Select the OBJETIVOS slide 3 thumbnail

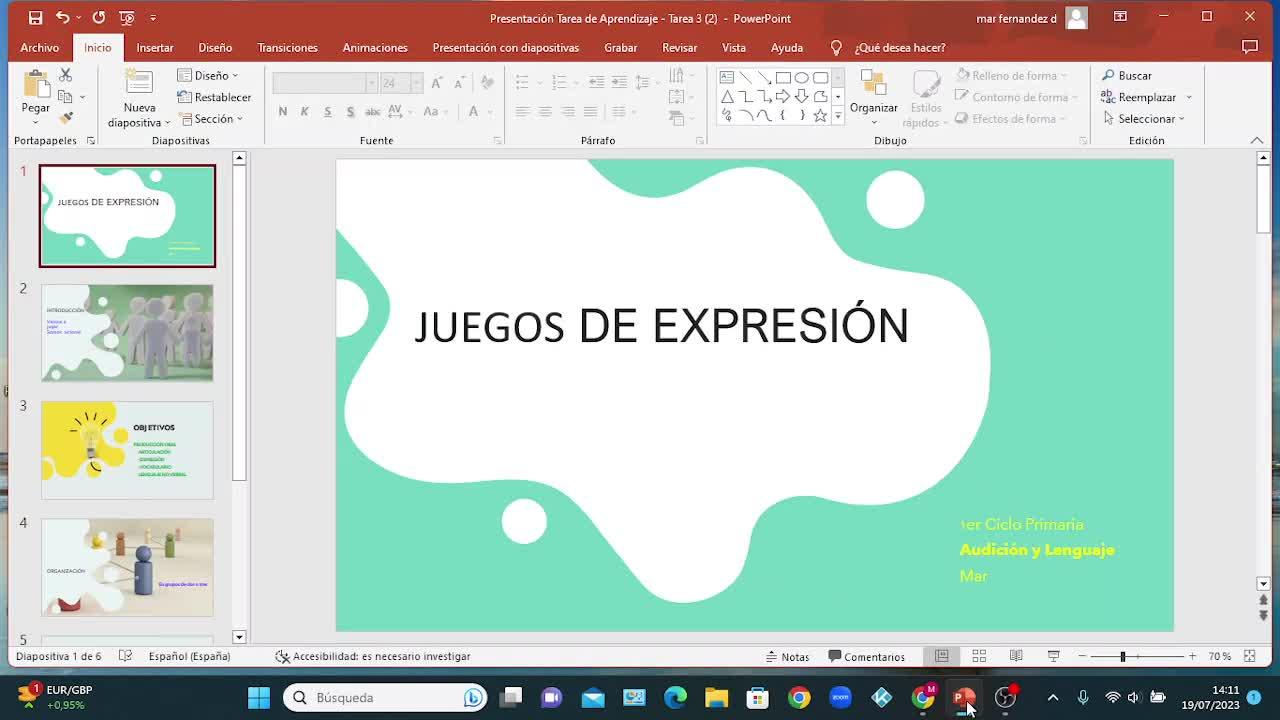(x=127, y=450)
